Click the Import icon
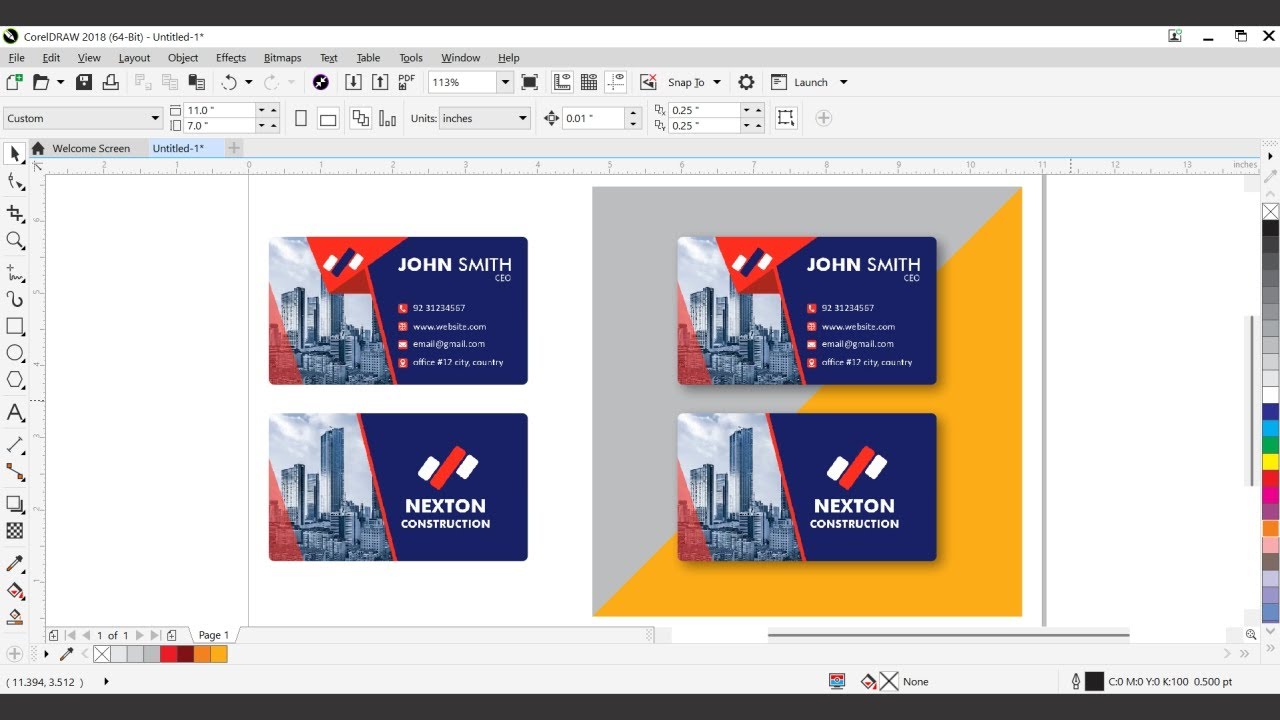This screenshot has width=1280, height=720. pos(353,82)
